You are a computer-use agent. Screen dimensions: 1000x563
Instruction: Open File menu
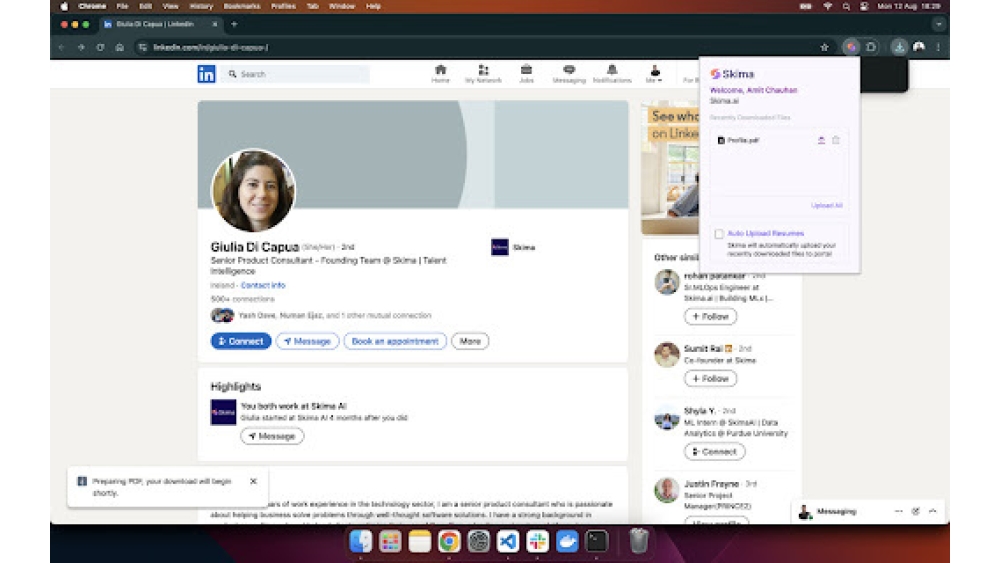click(122, 6)
